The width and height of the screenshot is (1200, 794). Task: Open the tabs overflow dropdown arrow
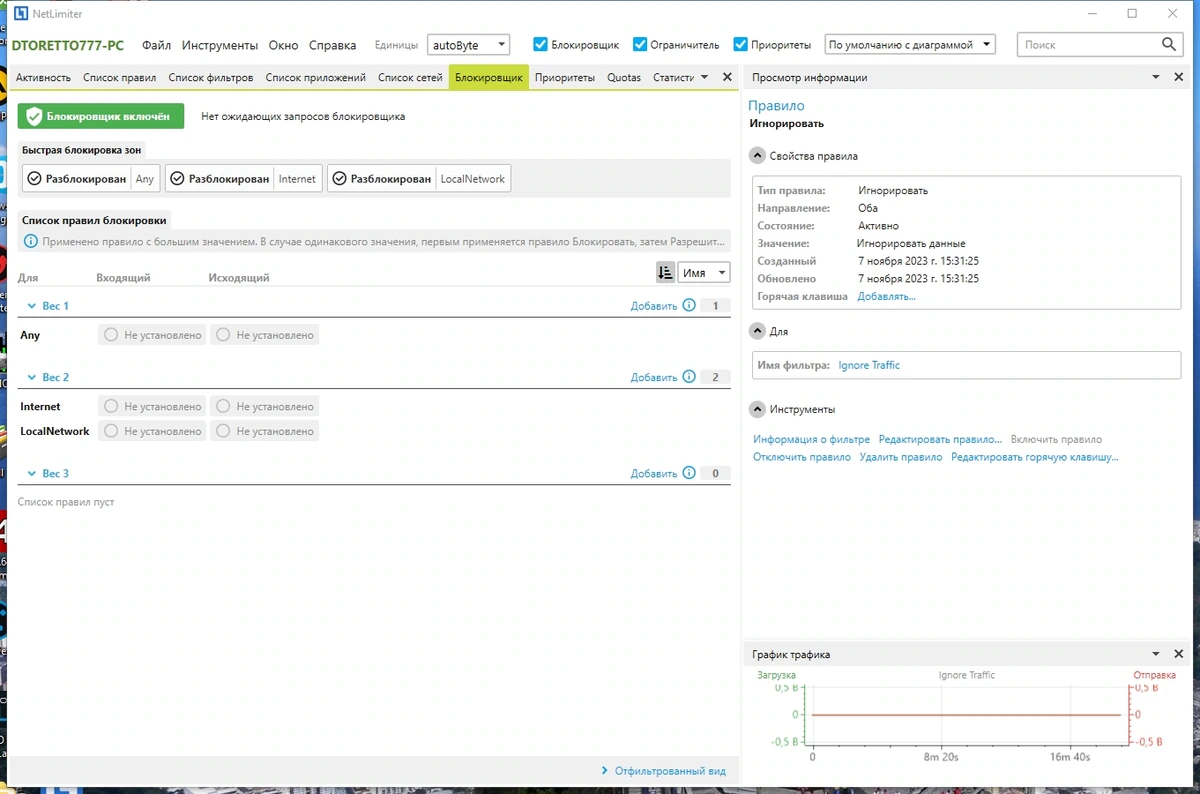(x=704, y=77)
